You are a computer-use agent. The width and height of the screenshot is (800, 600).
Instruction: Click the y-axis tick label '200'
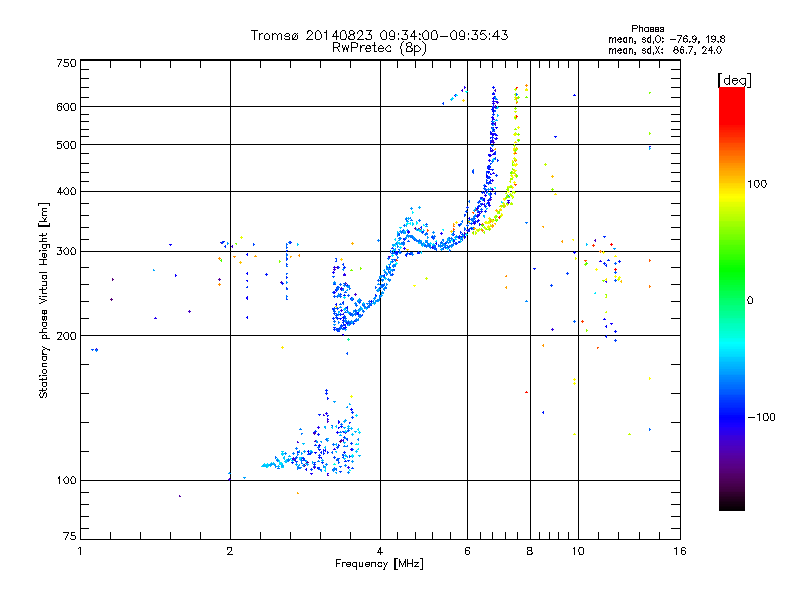[66, 336]
